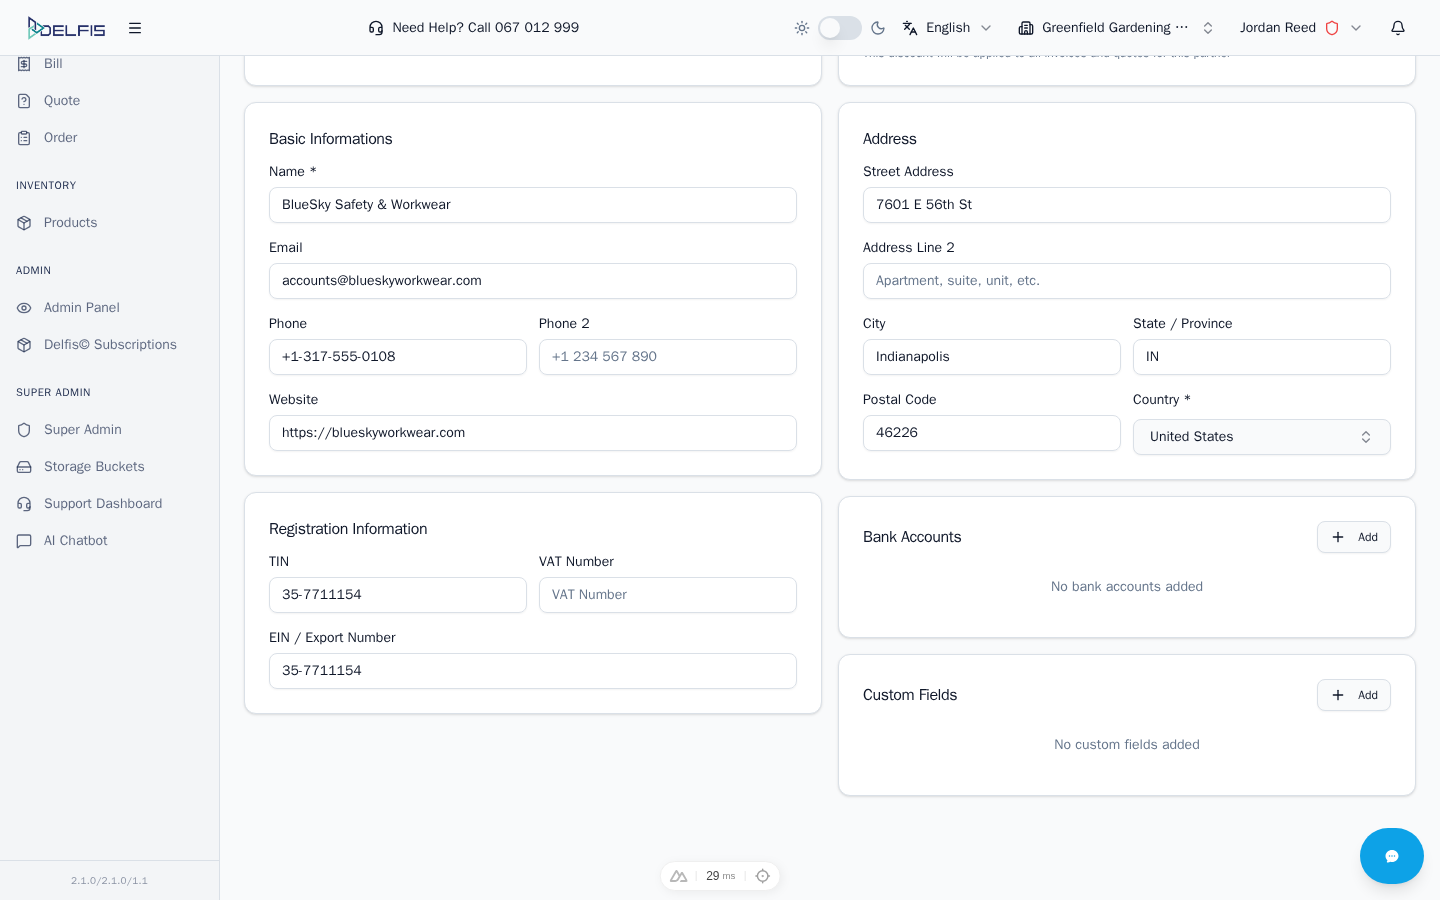The height and width of the screenshot is (900, 1440).
Task: Open the English language dropdown
Action: pyautogui.click(x=947, y=28)
